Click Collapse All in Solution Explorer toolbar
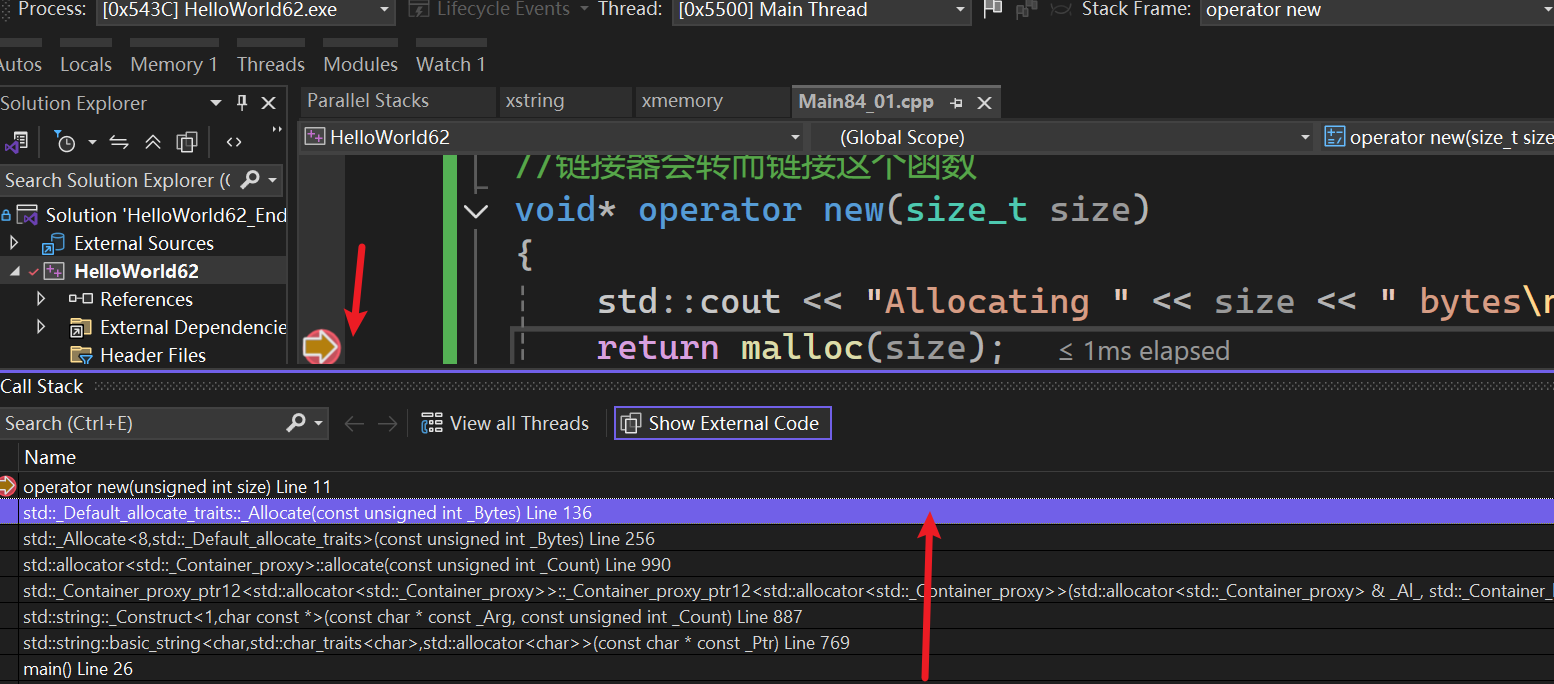 click(153, 142)
